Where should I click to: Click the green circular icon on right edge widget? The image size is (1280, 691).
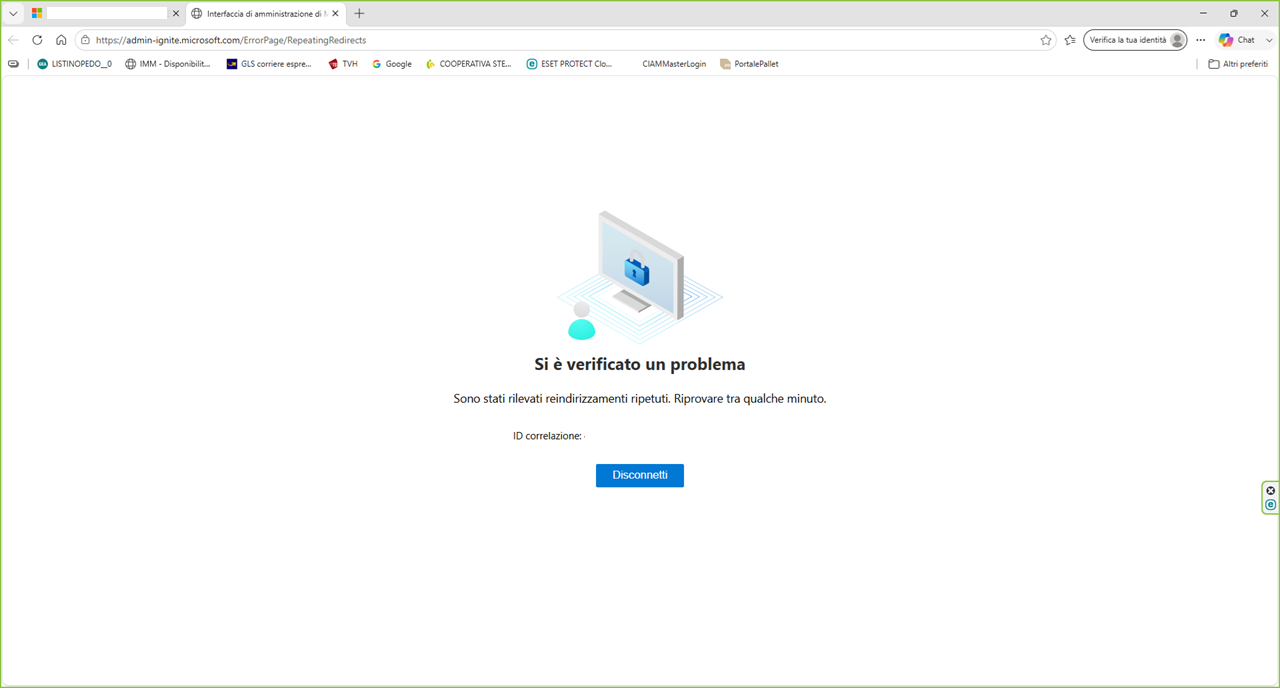[1271, 505]
